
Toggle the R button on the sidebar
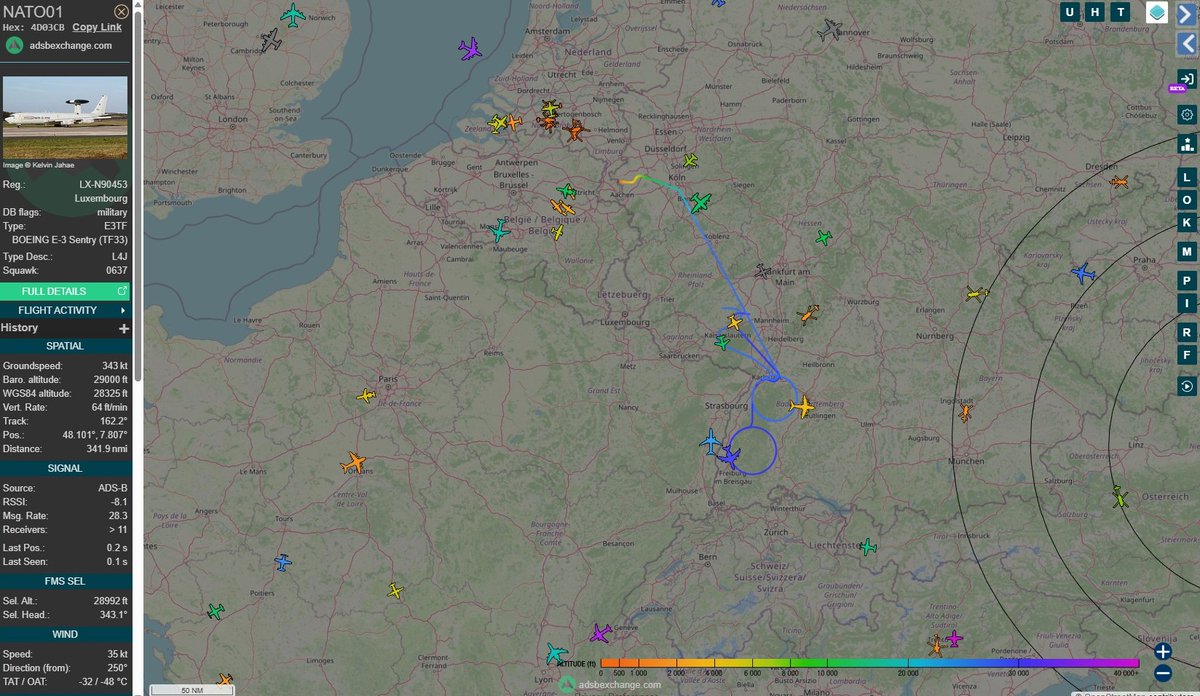click(x=1187, y=332)
